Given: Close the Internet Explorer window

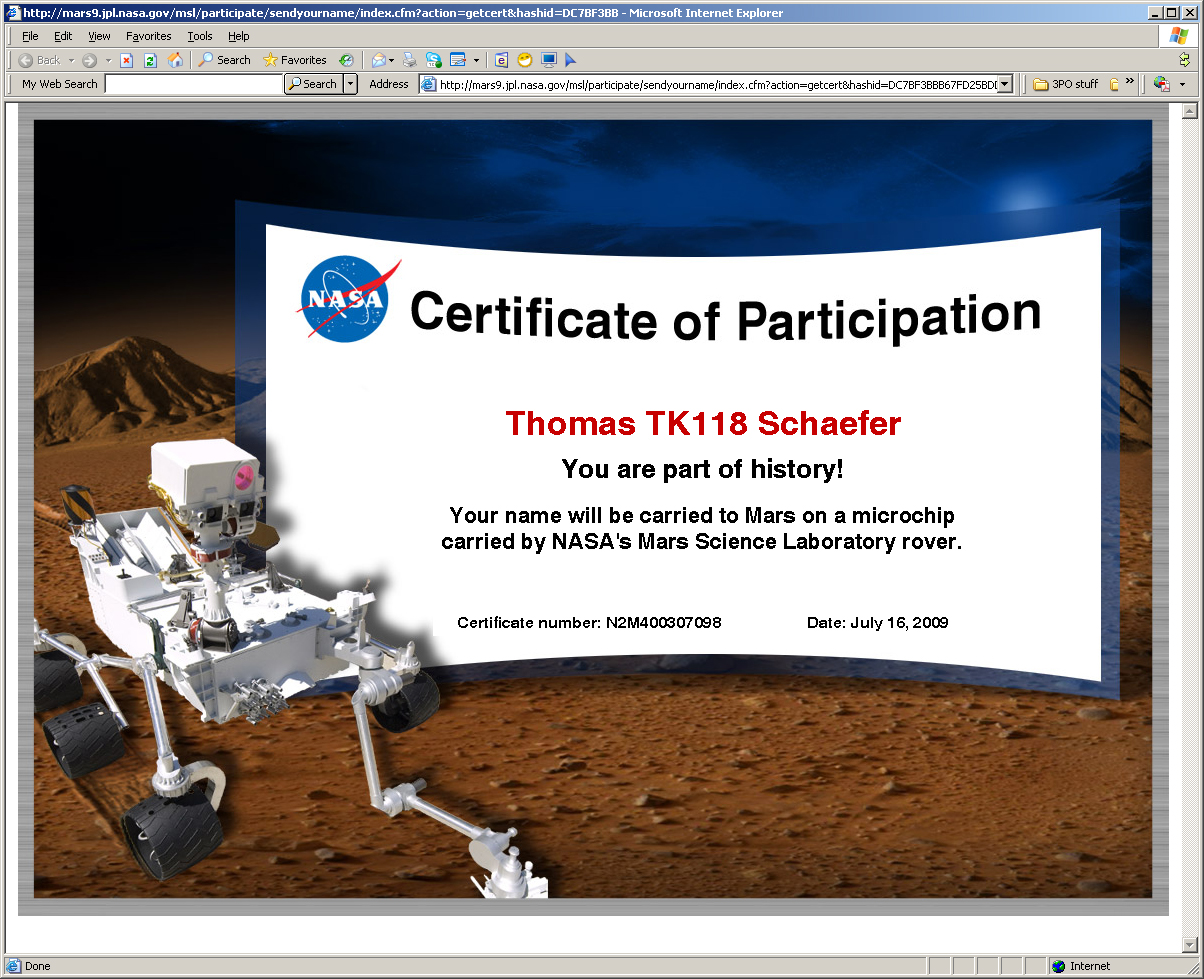Looking at the screenshot, I should tap(1189, 13).
